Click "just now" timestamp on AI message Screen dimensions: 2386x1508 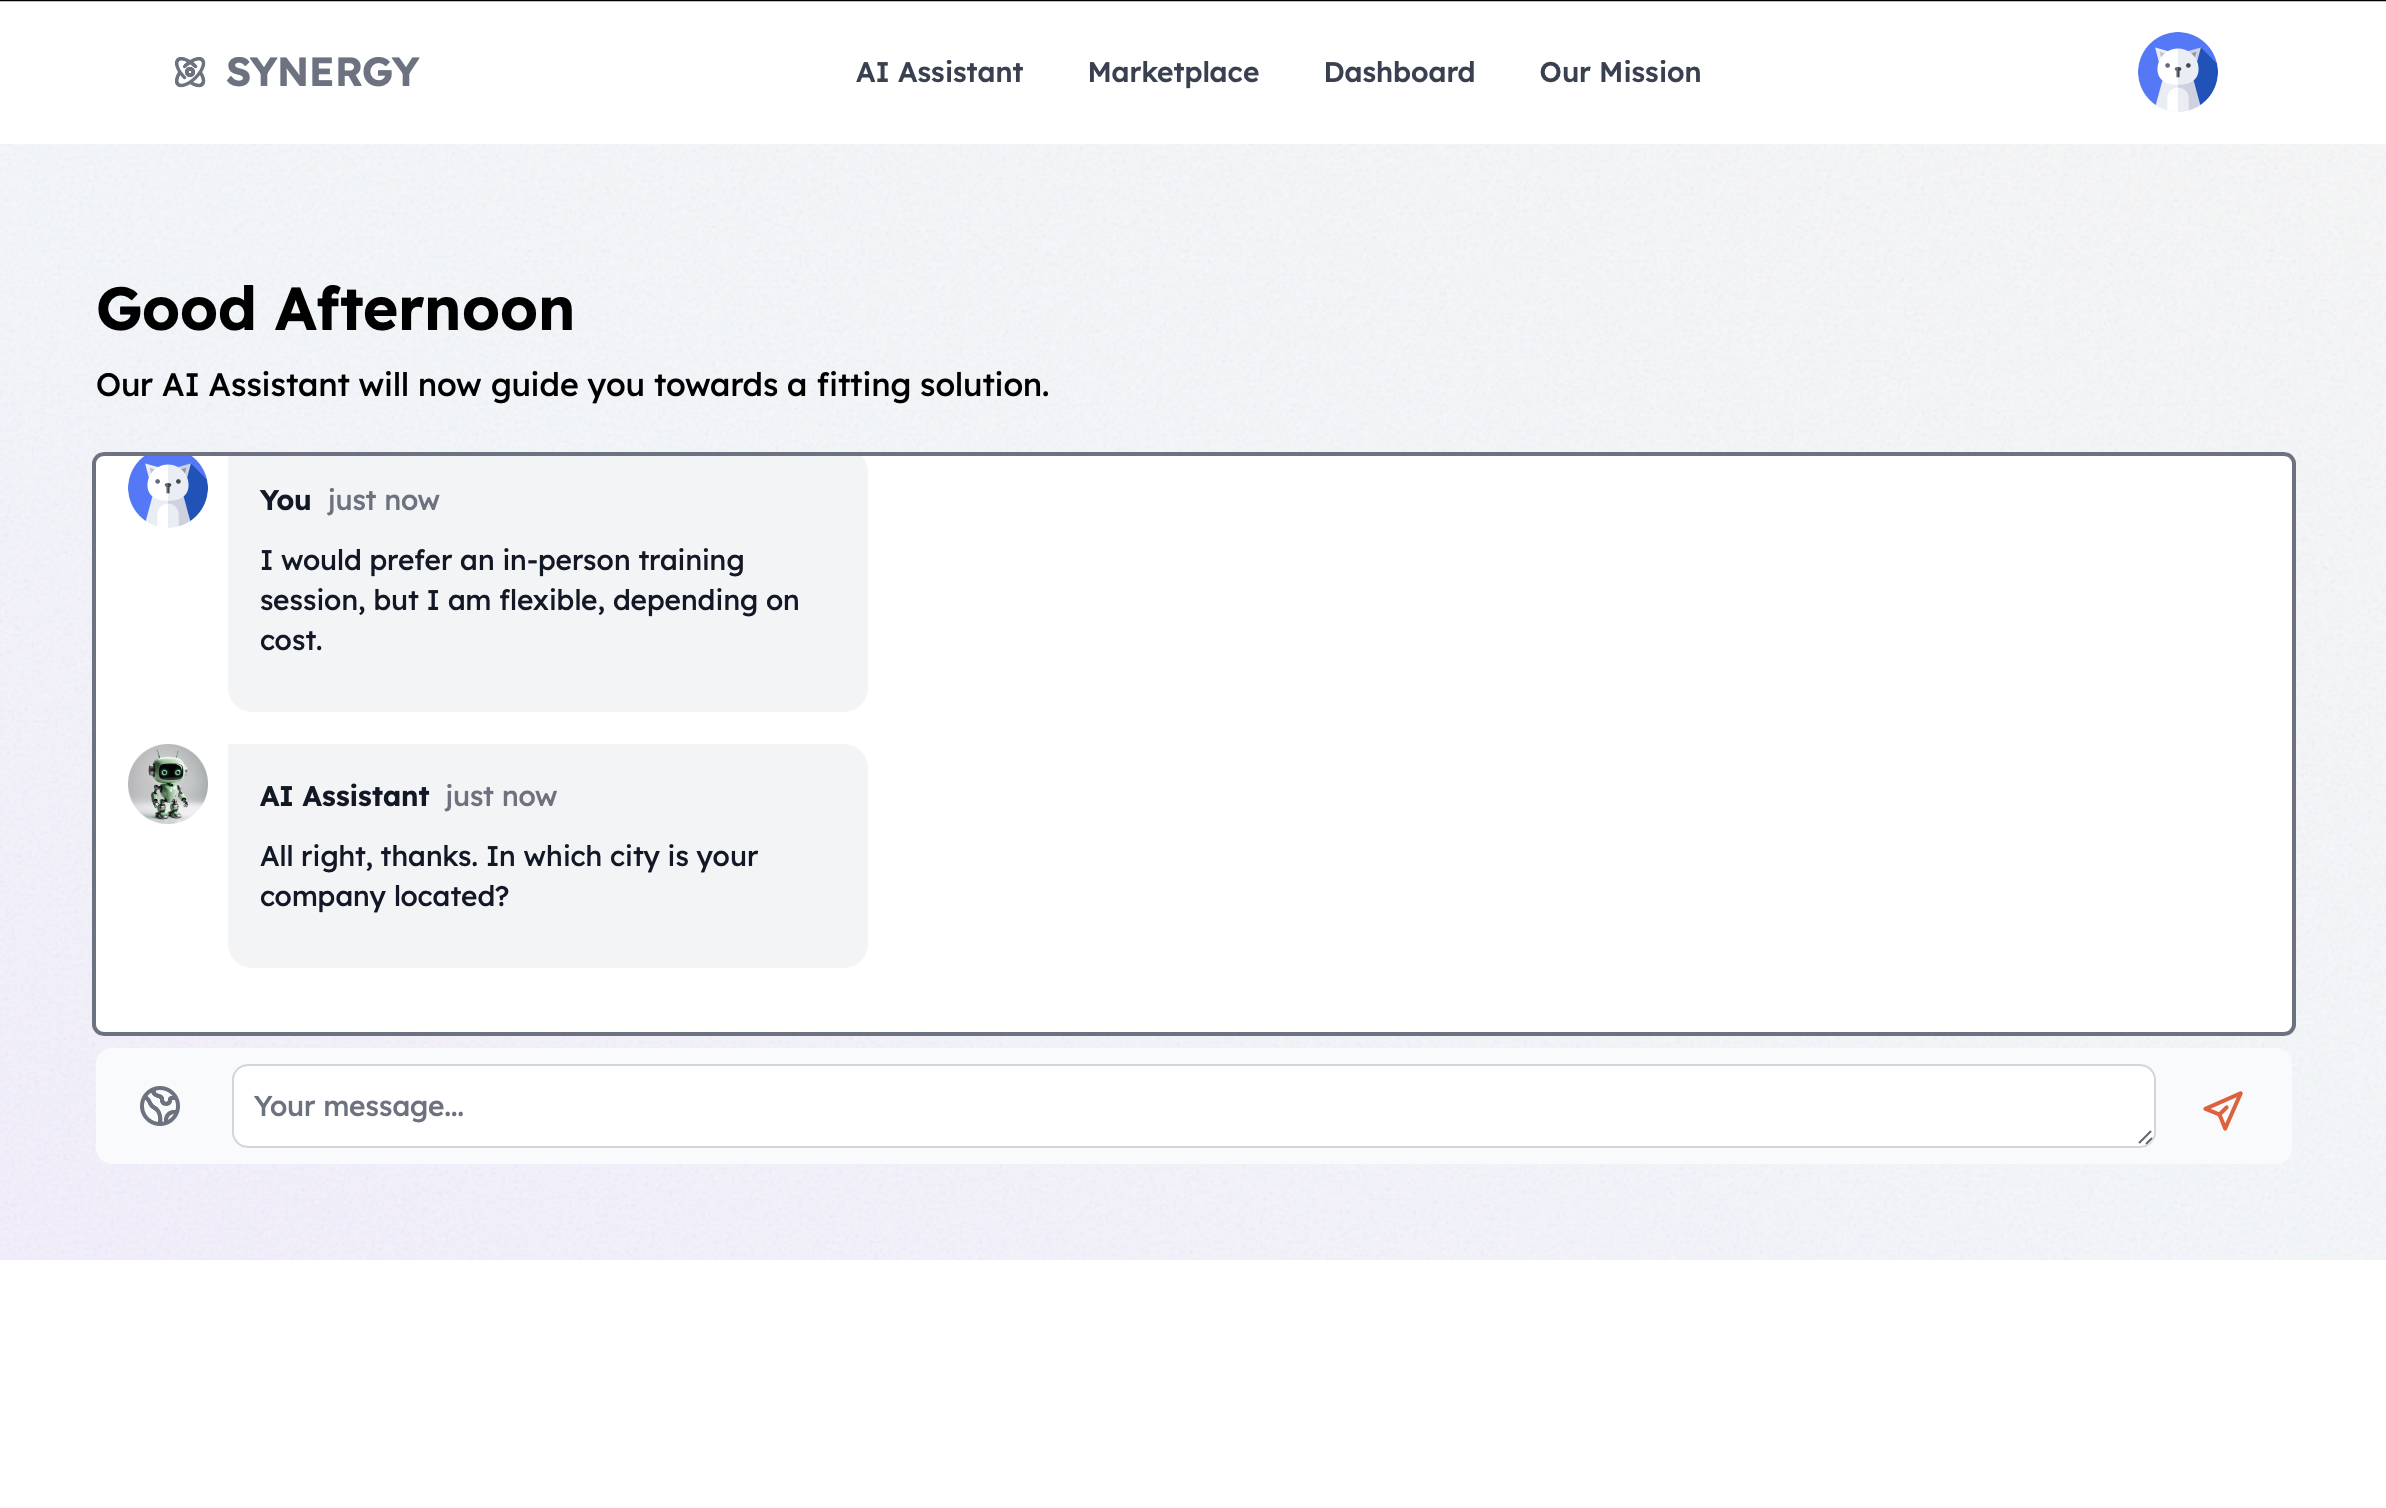(500, 796)
